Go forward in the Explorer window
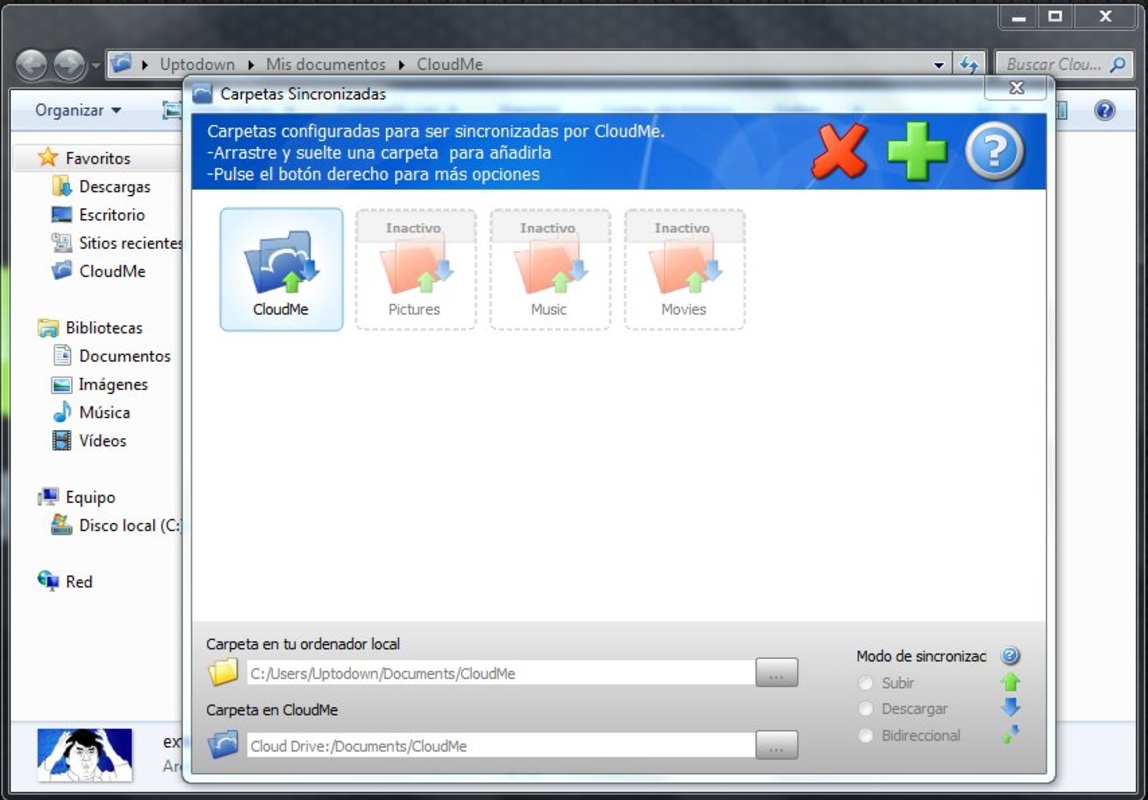This screenshot has height=800, width=1148. click(70, 65)
